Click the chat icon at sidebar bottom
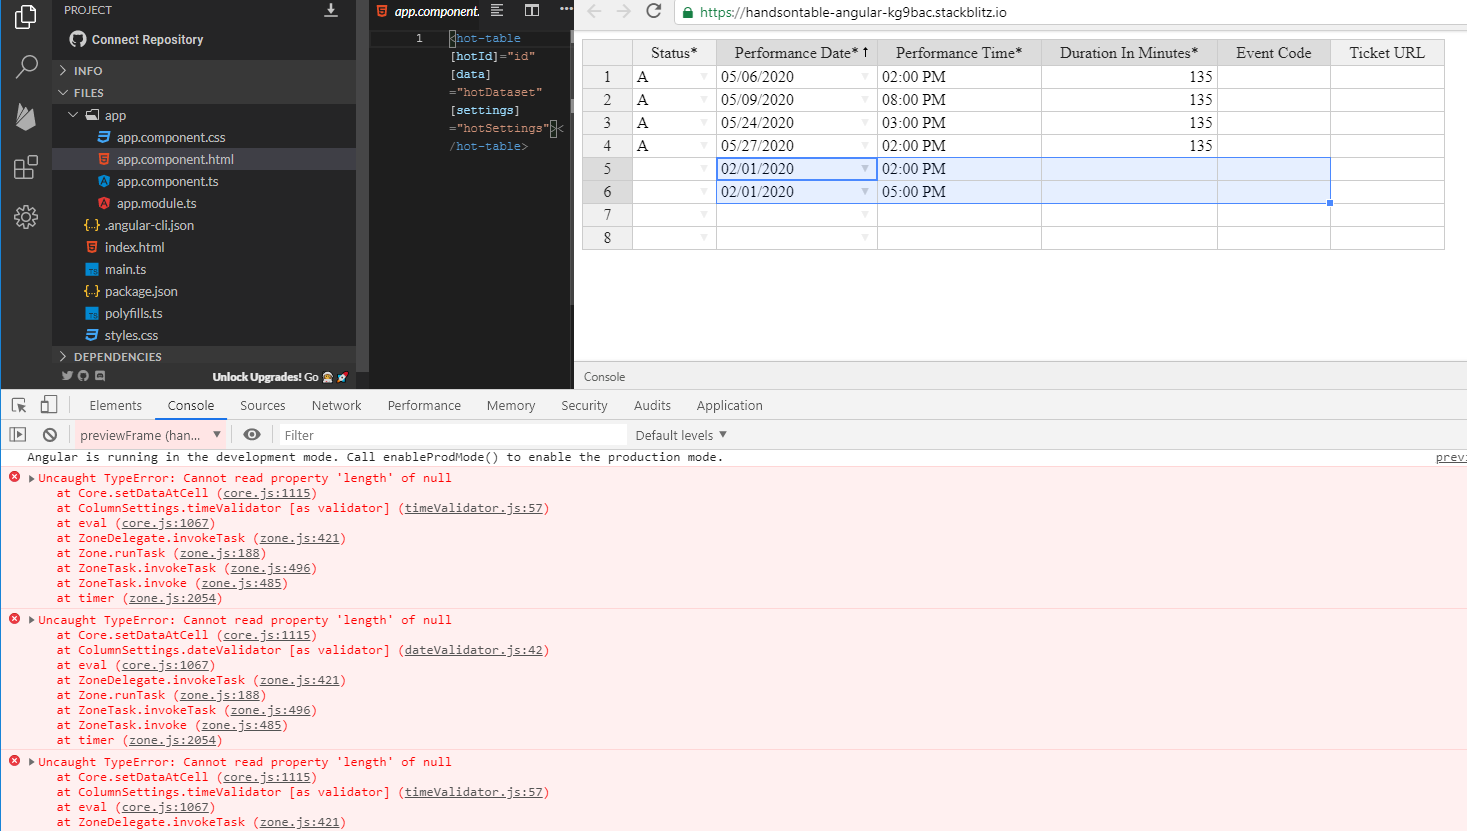The width and height of the screenshot is (1467, 831). tap(100, 376)
